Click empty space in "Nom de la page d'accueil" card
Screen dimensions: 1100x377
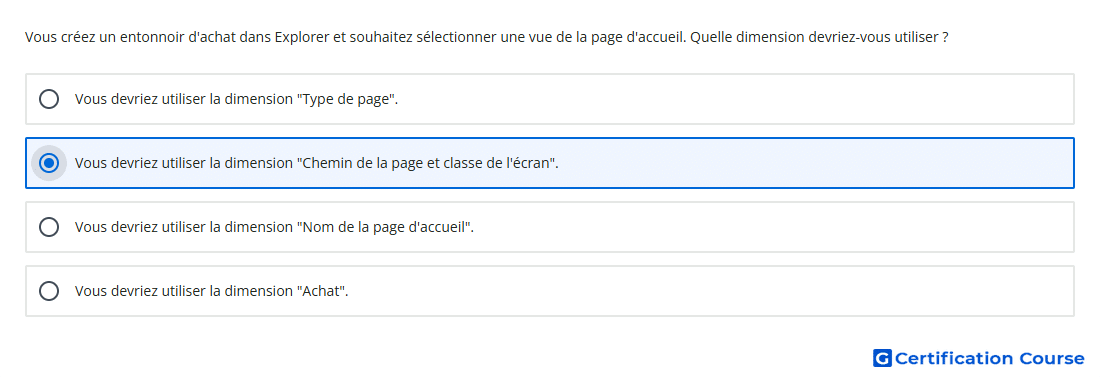[x=772, y=227]
